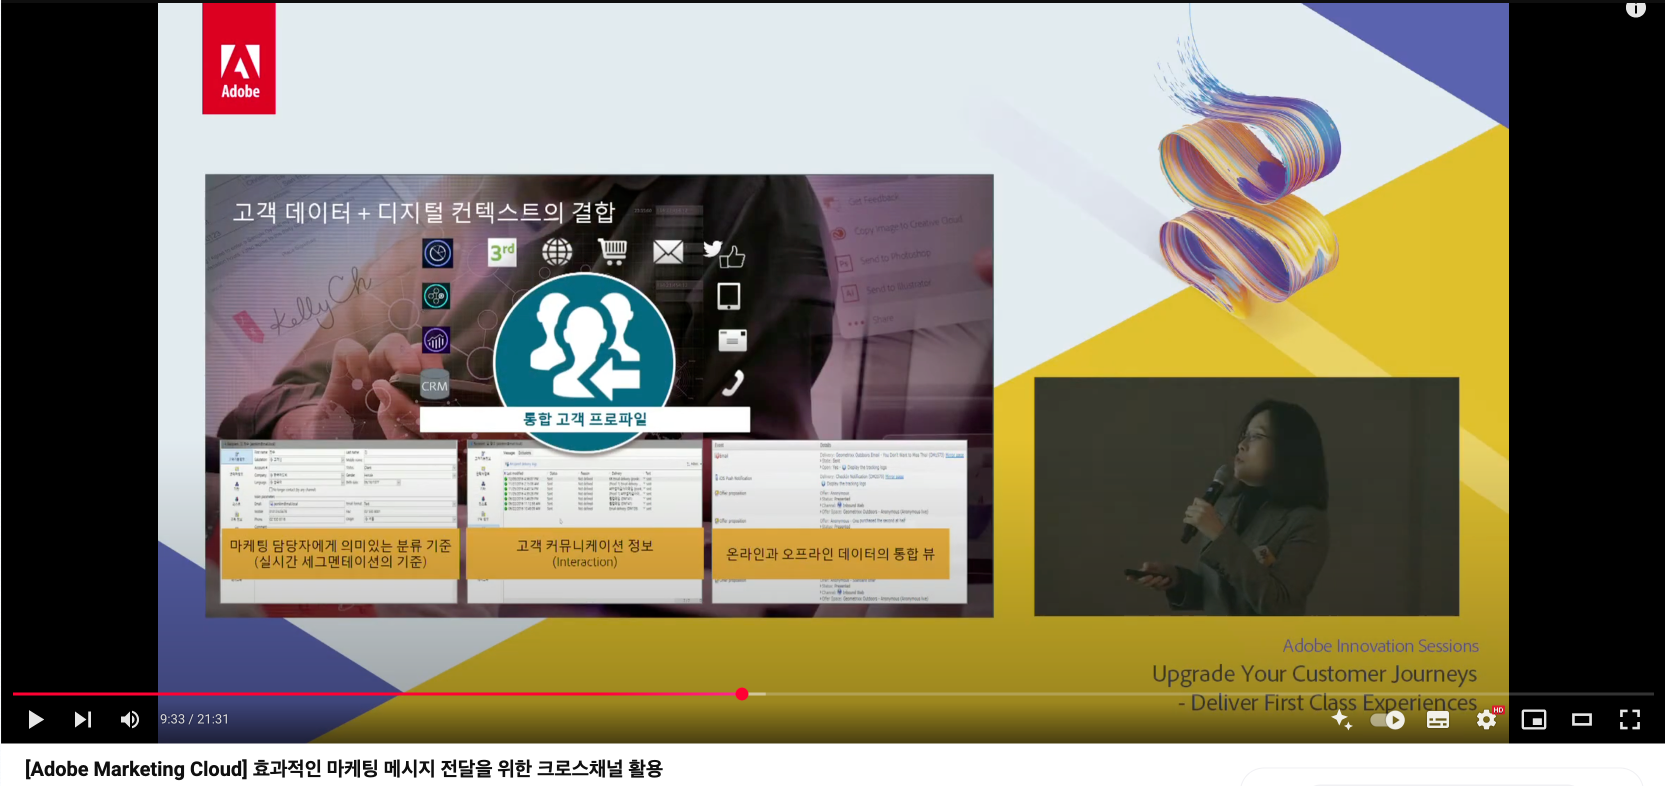
Task: Click the red progress bar scrubber
Action: pyautogui.click(x=742, y=694)
